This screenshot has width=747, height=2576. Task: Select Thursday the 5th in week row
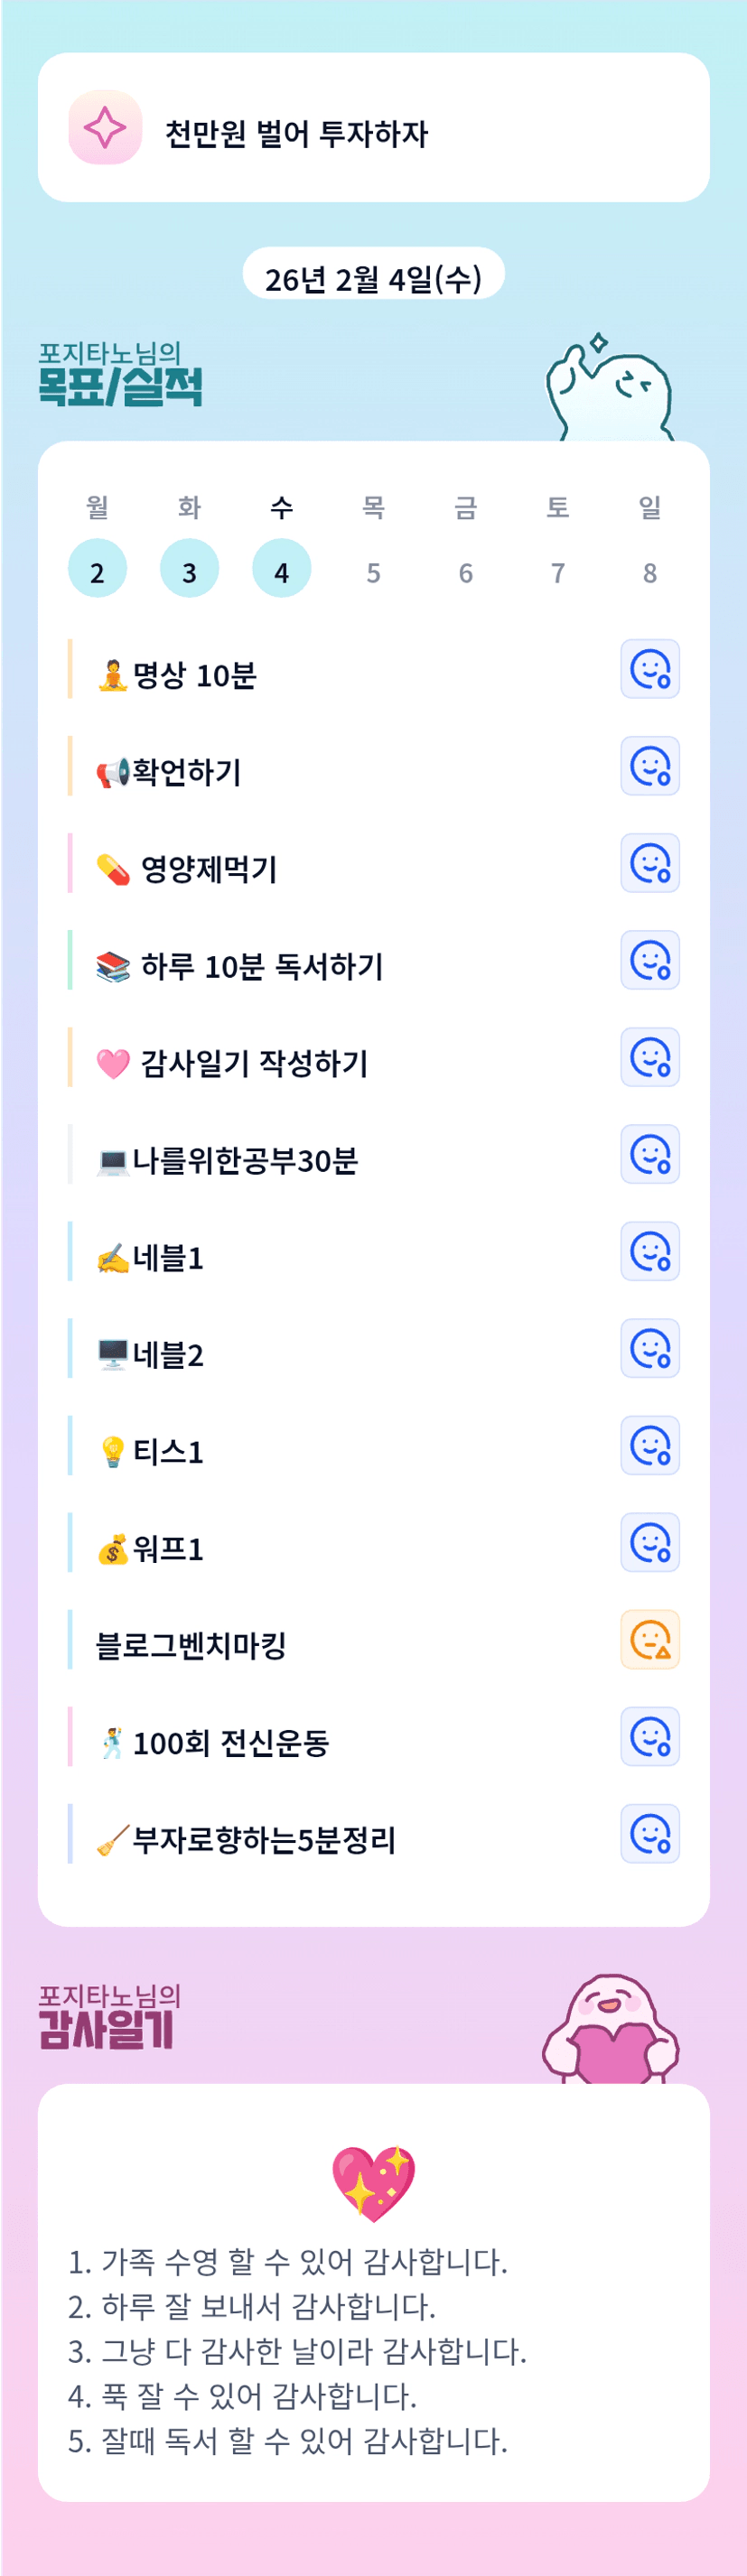[373, 571]
